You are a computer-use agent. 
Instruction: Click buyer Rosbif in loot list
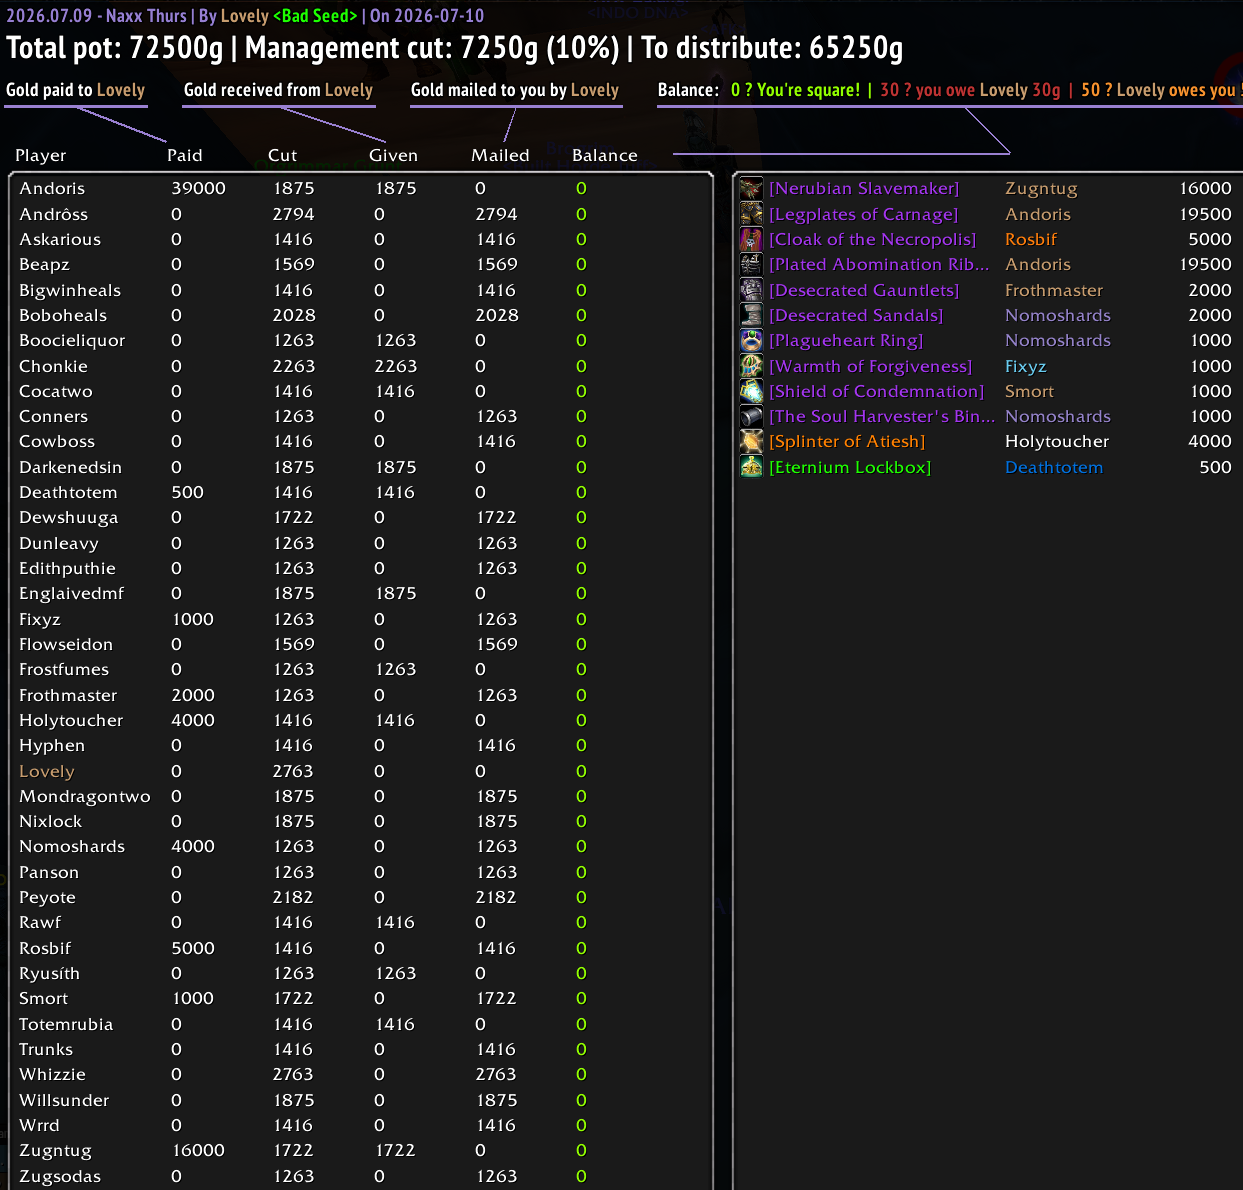pos(1031,239)
